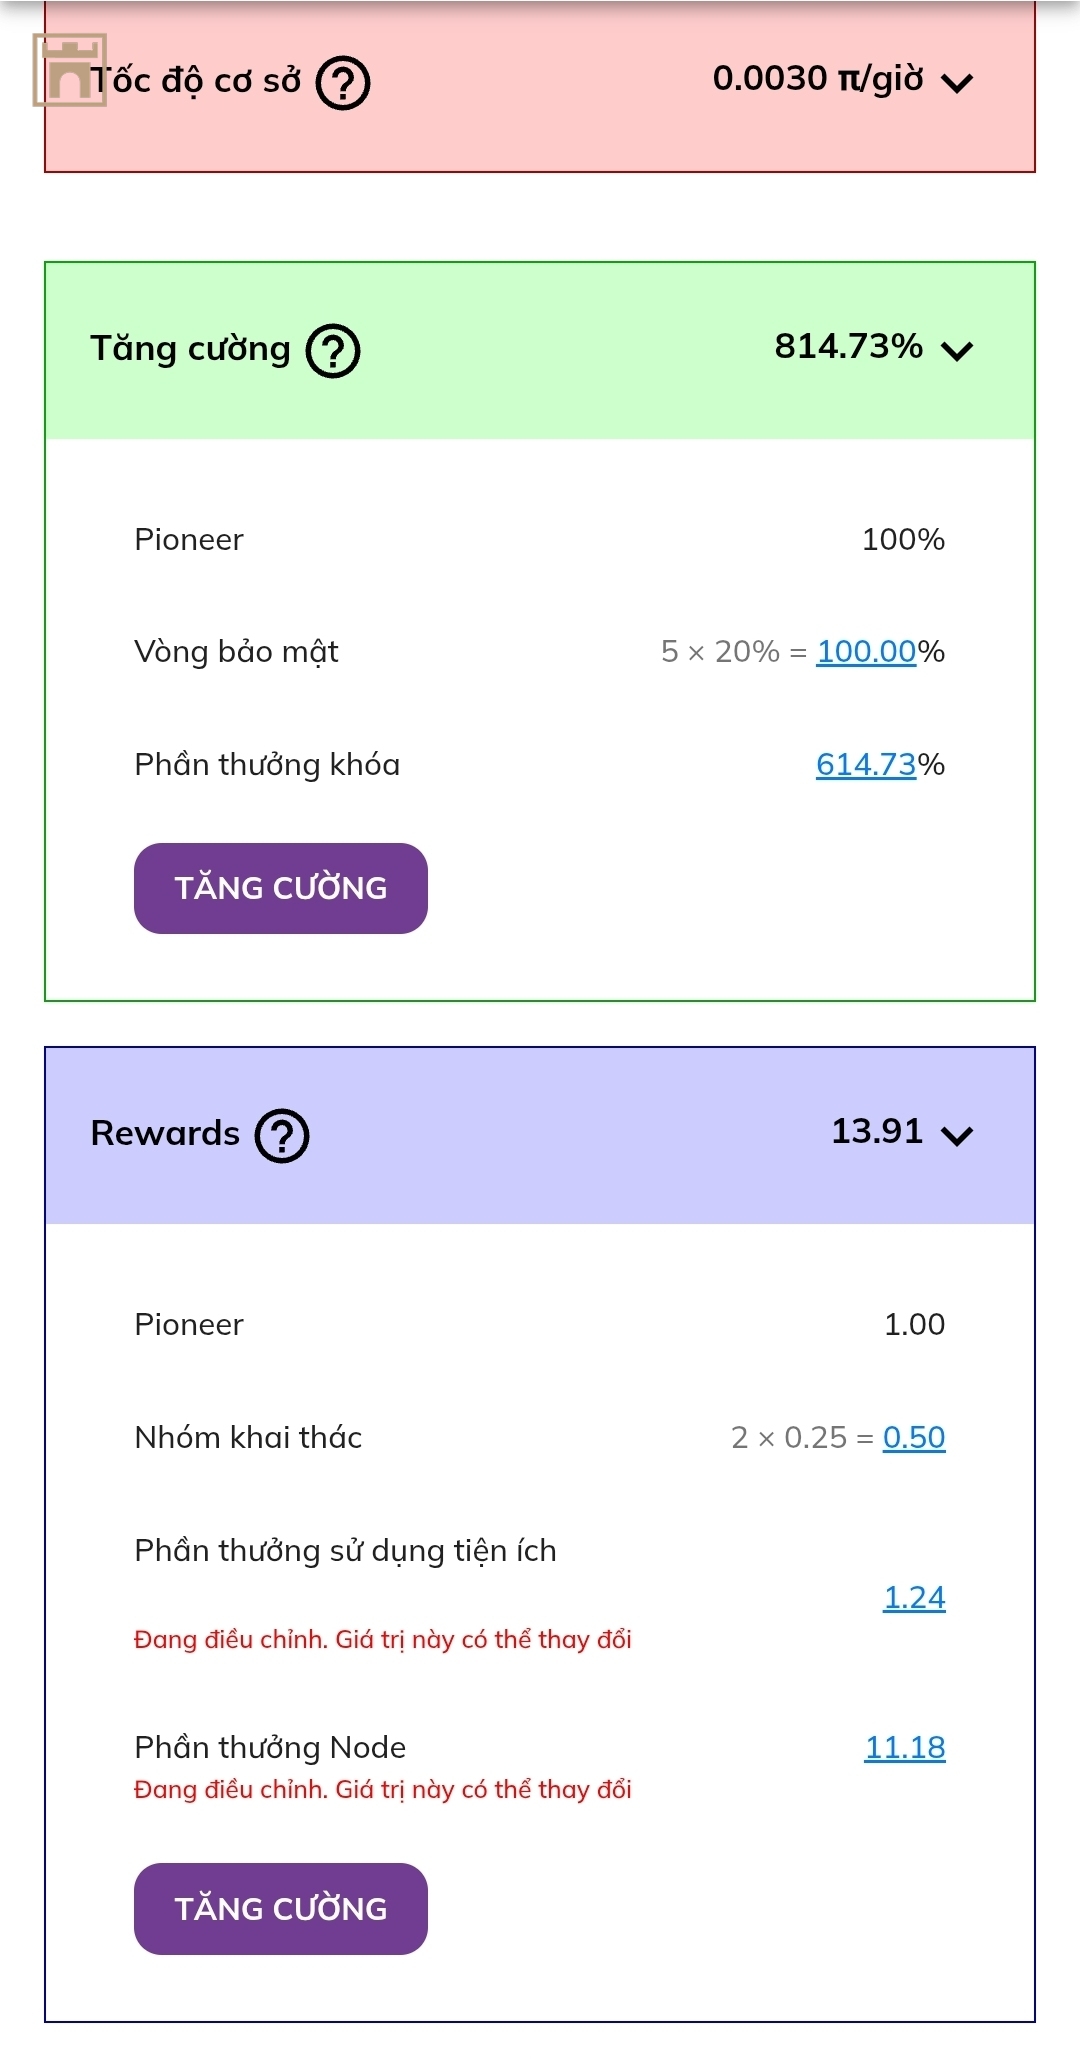The height and width of the screenshot is (2059, 1080).
Task: Toggle the Rewards section header
Action: [x=540, y=1136]
